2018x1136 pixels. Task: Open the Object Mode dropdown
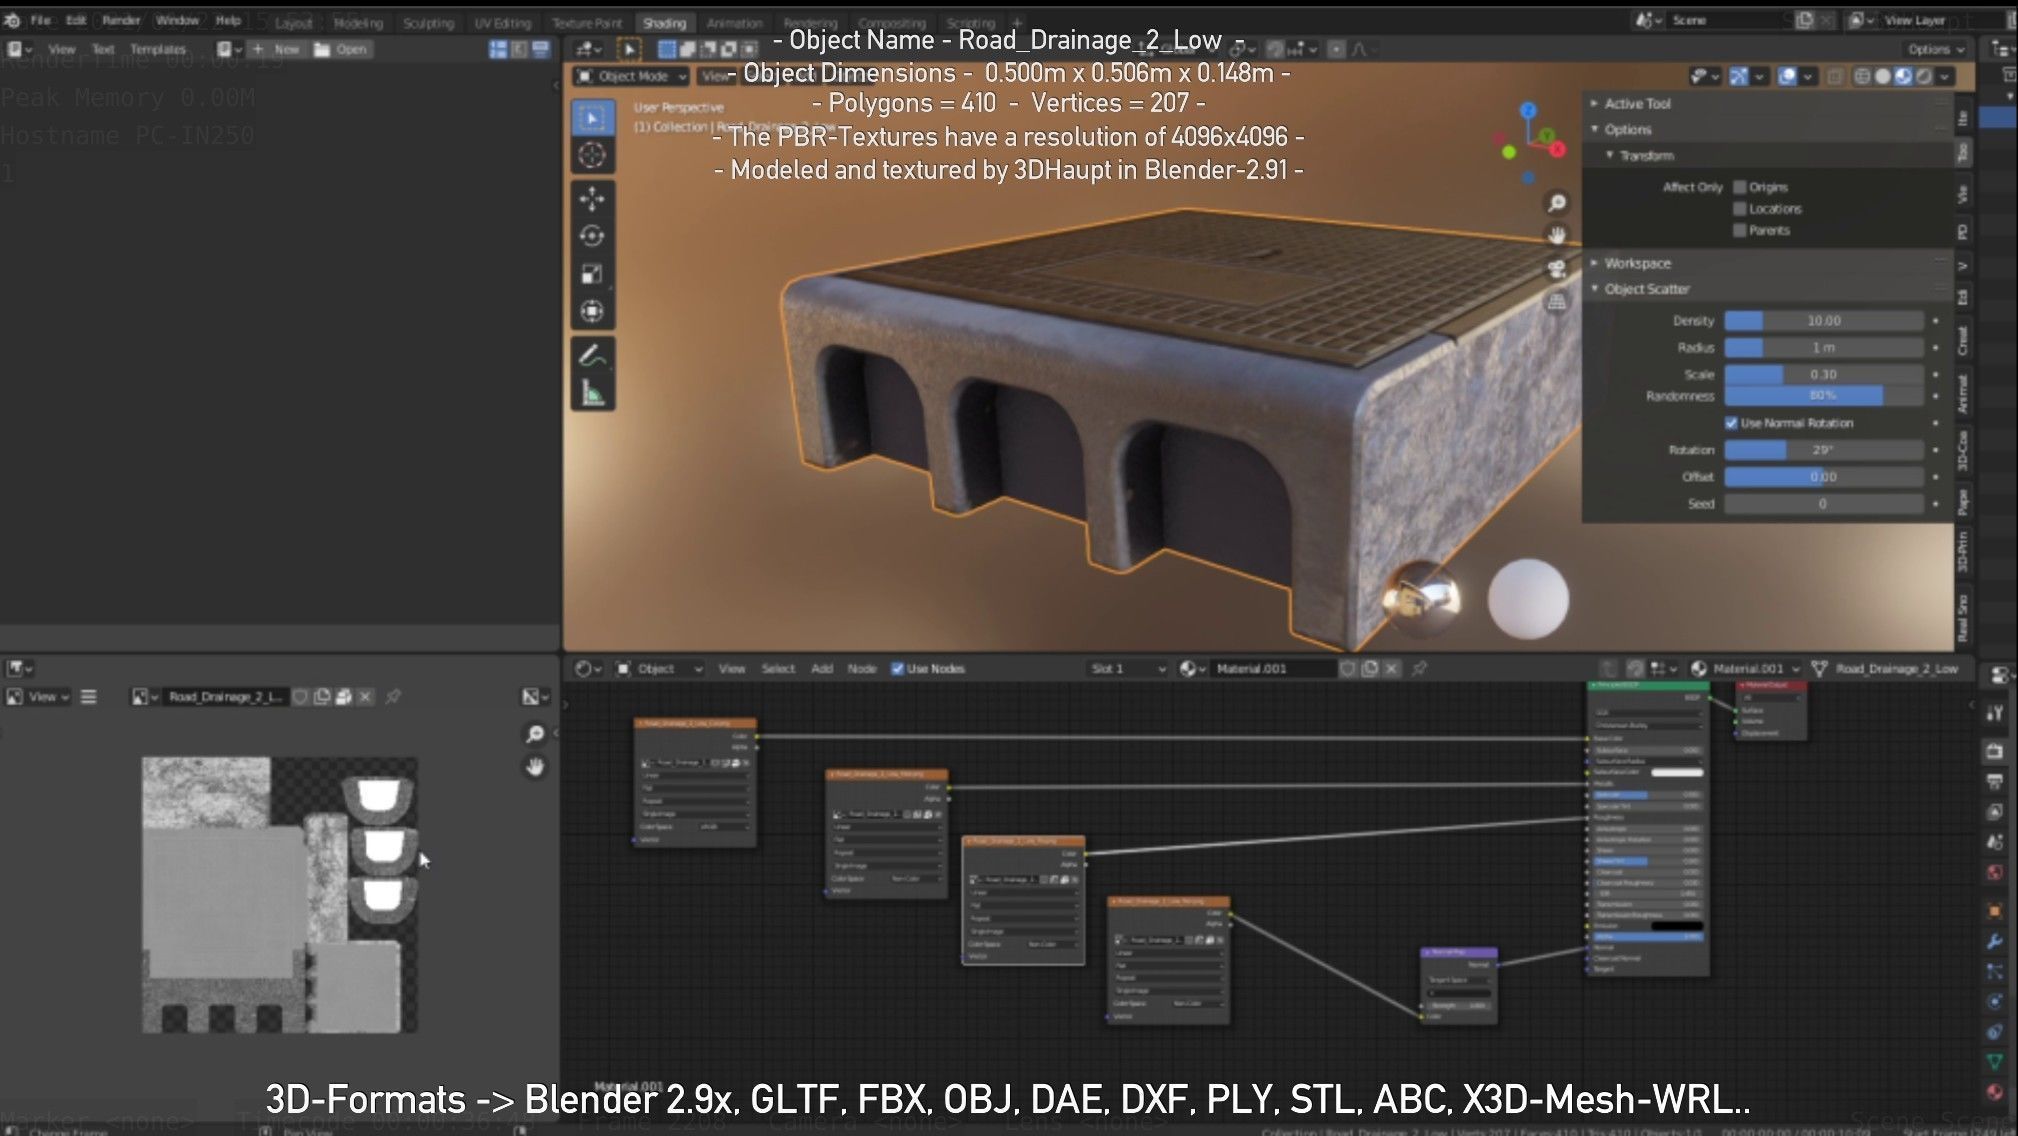[x=632, y=76]
